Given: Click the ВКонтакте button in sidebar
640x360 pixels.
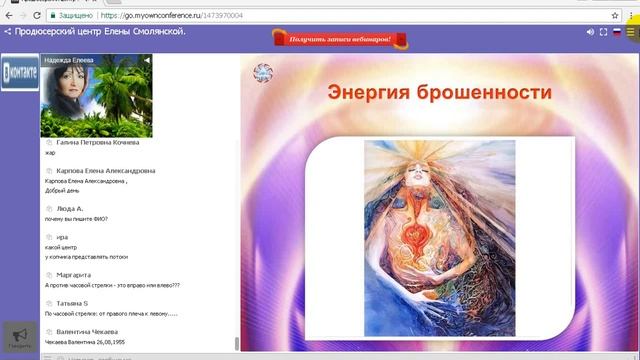Looking at the screenshot, I should click(x=20, y=73).
